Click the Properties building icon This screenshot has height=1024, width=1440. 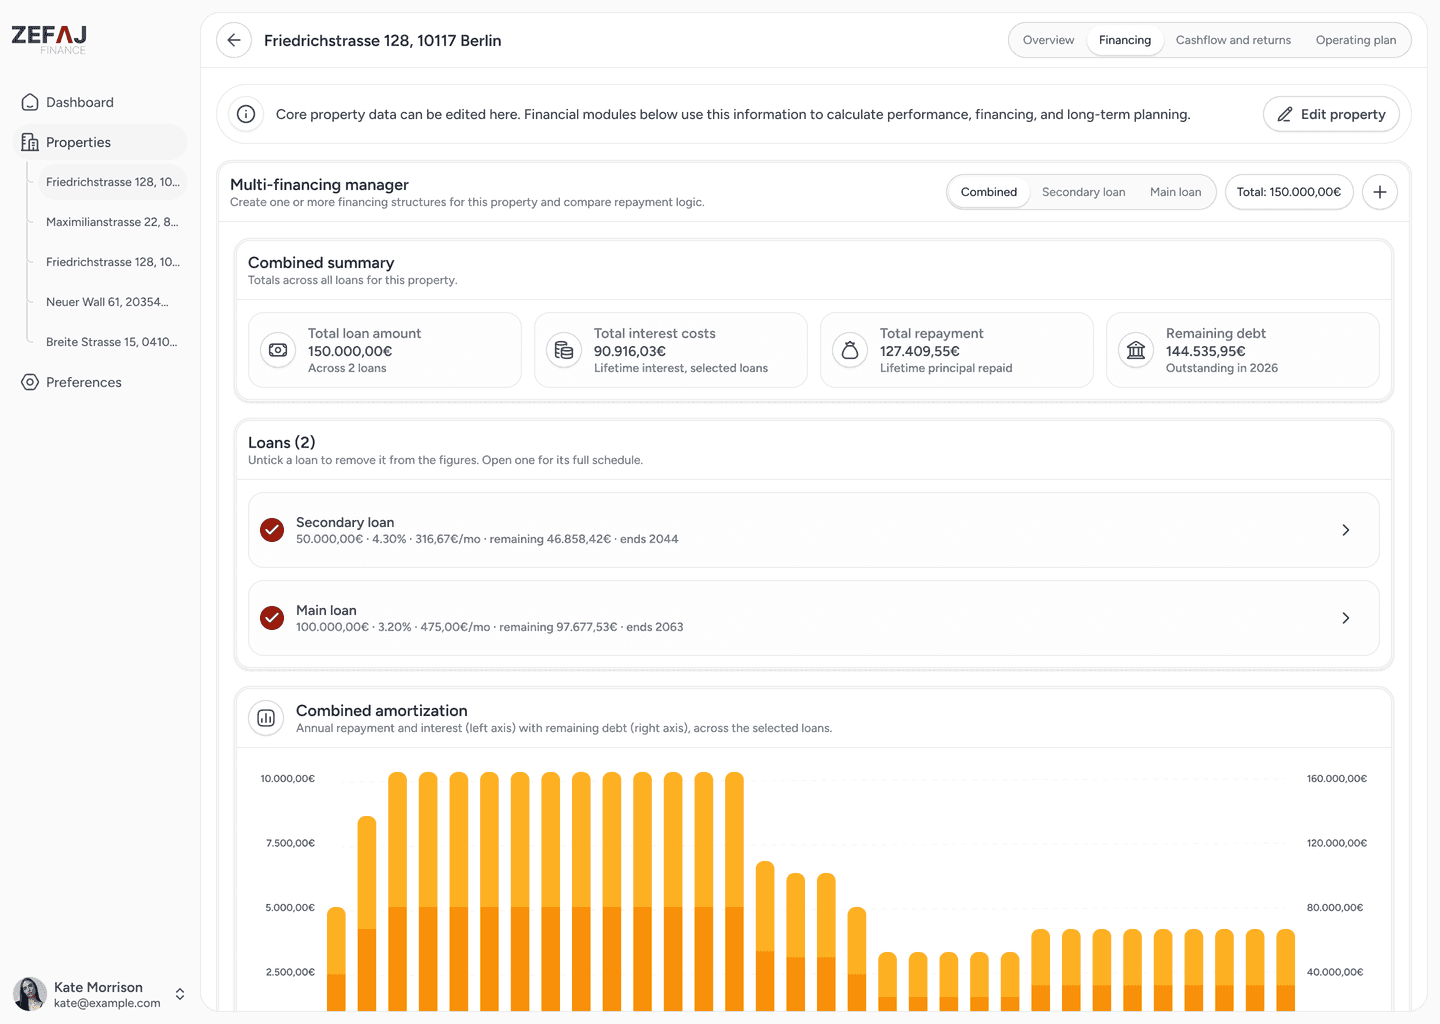point(30,142)
